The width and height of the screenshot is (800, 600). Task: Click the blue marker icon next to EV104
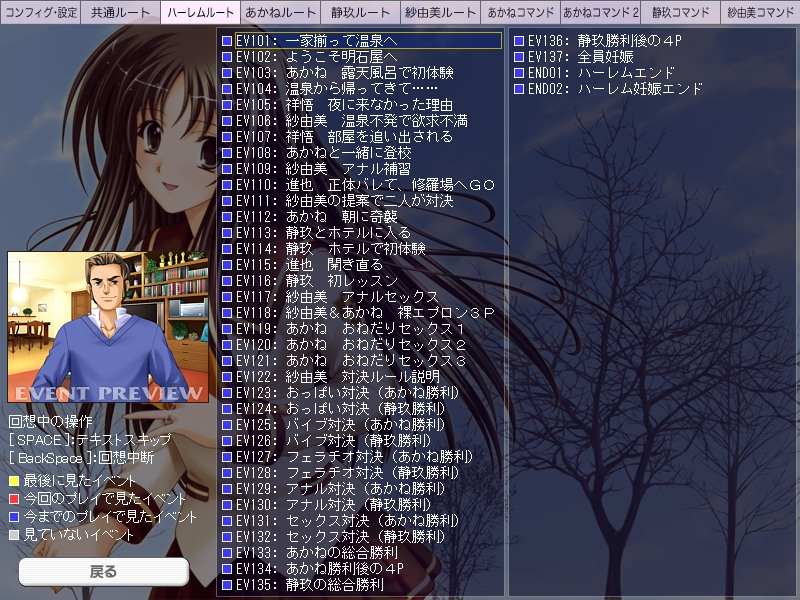(x=227, y=89)
